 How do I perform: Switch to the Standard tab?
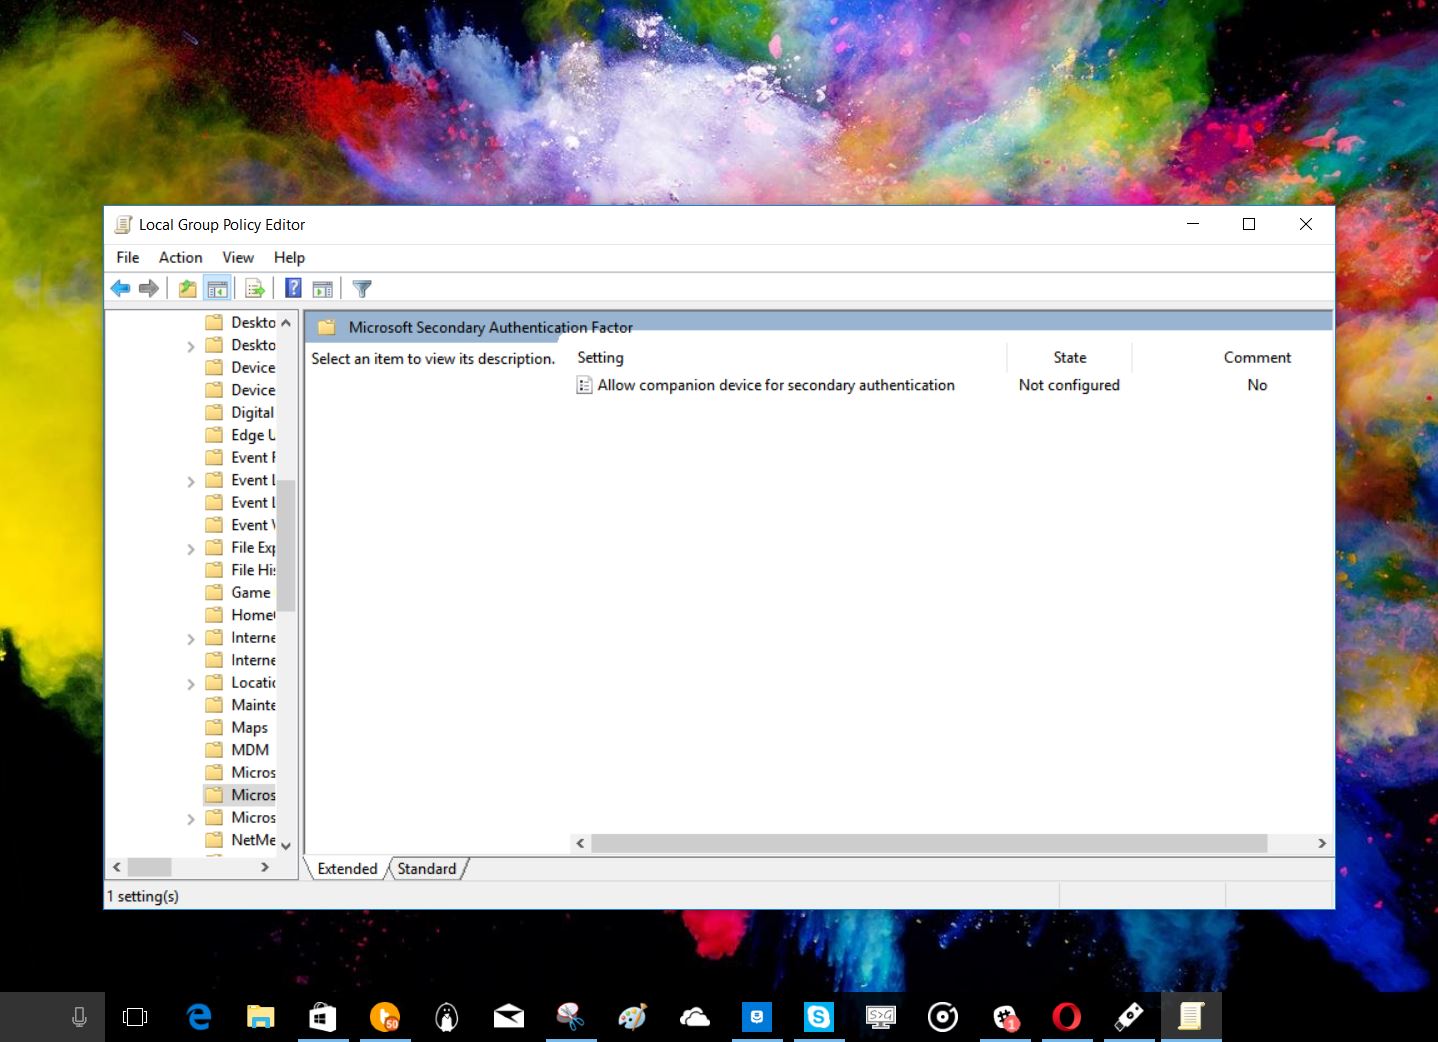(426, 869)
